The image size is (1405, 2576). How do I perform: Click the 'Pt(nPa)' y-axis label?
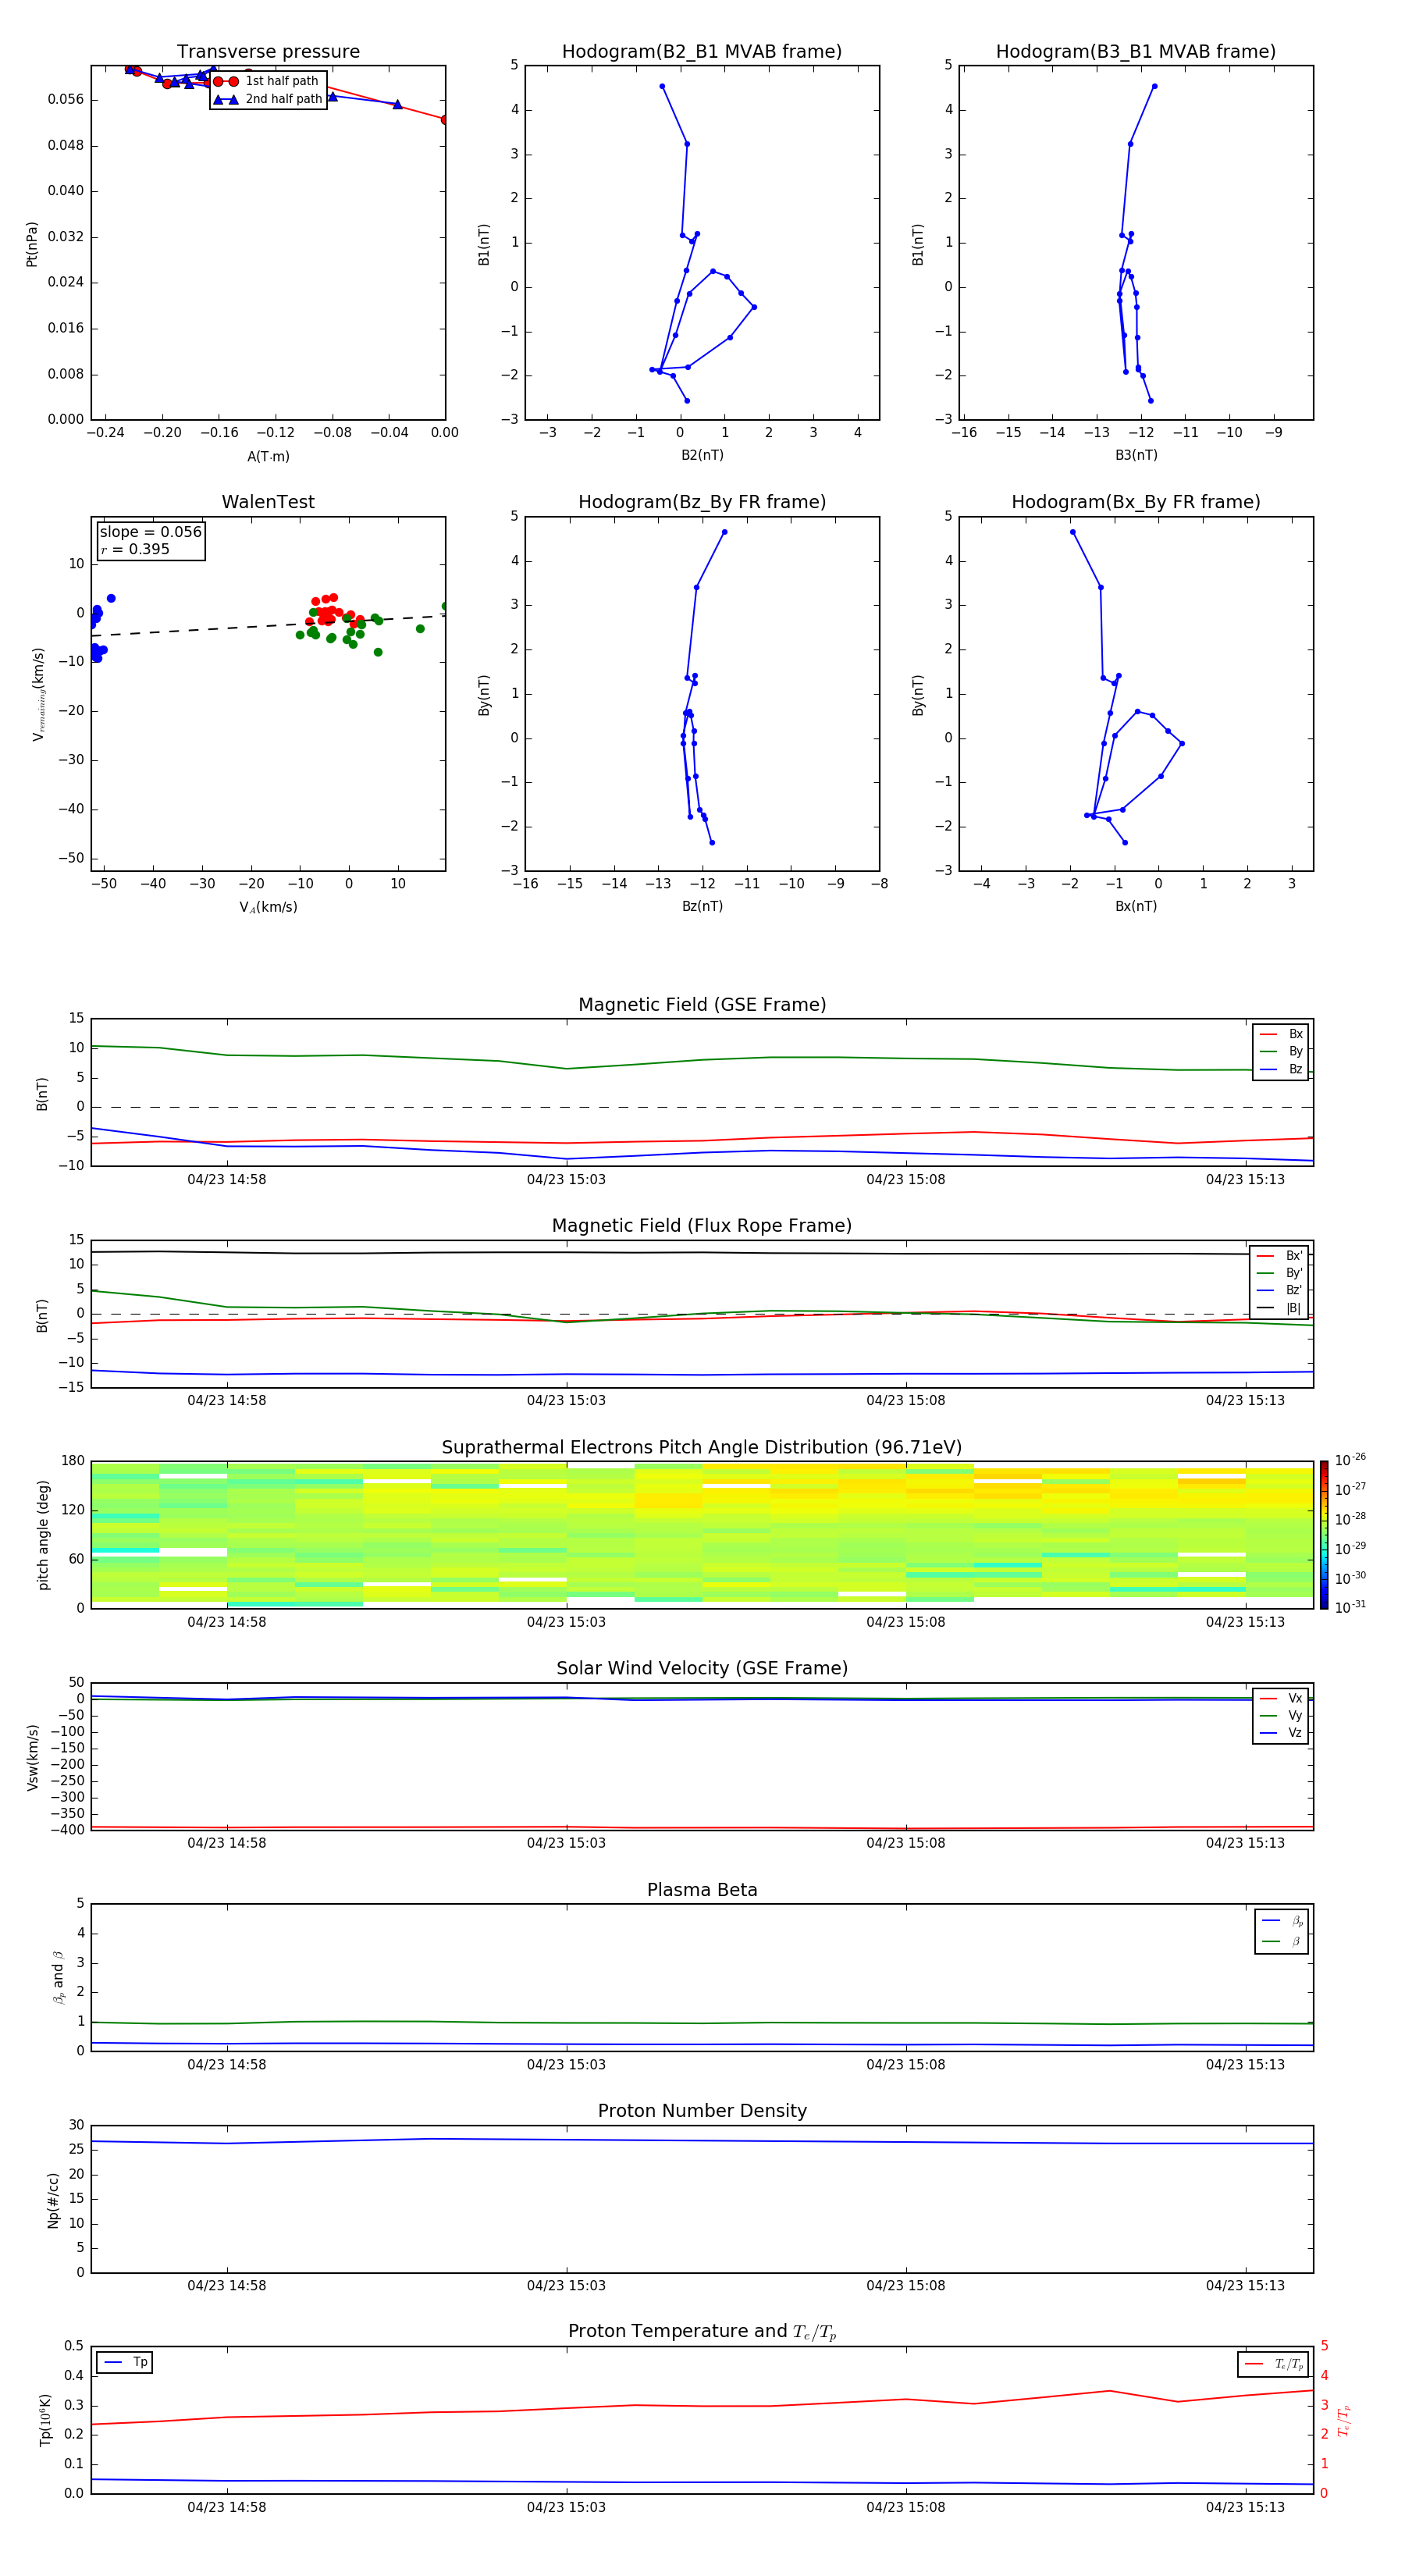coord(32,244)
